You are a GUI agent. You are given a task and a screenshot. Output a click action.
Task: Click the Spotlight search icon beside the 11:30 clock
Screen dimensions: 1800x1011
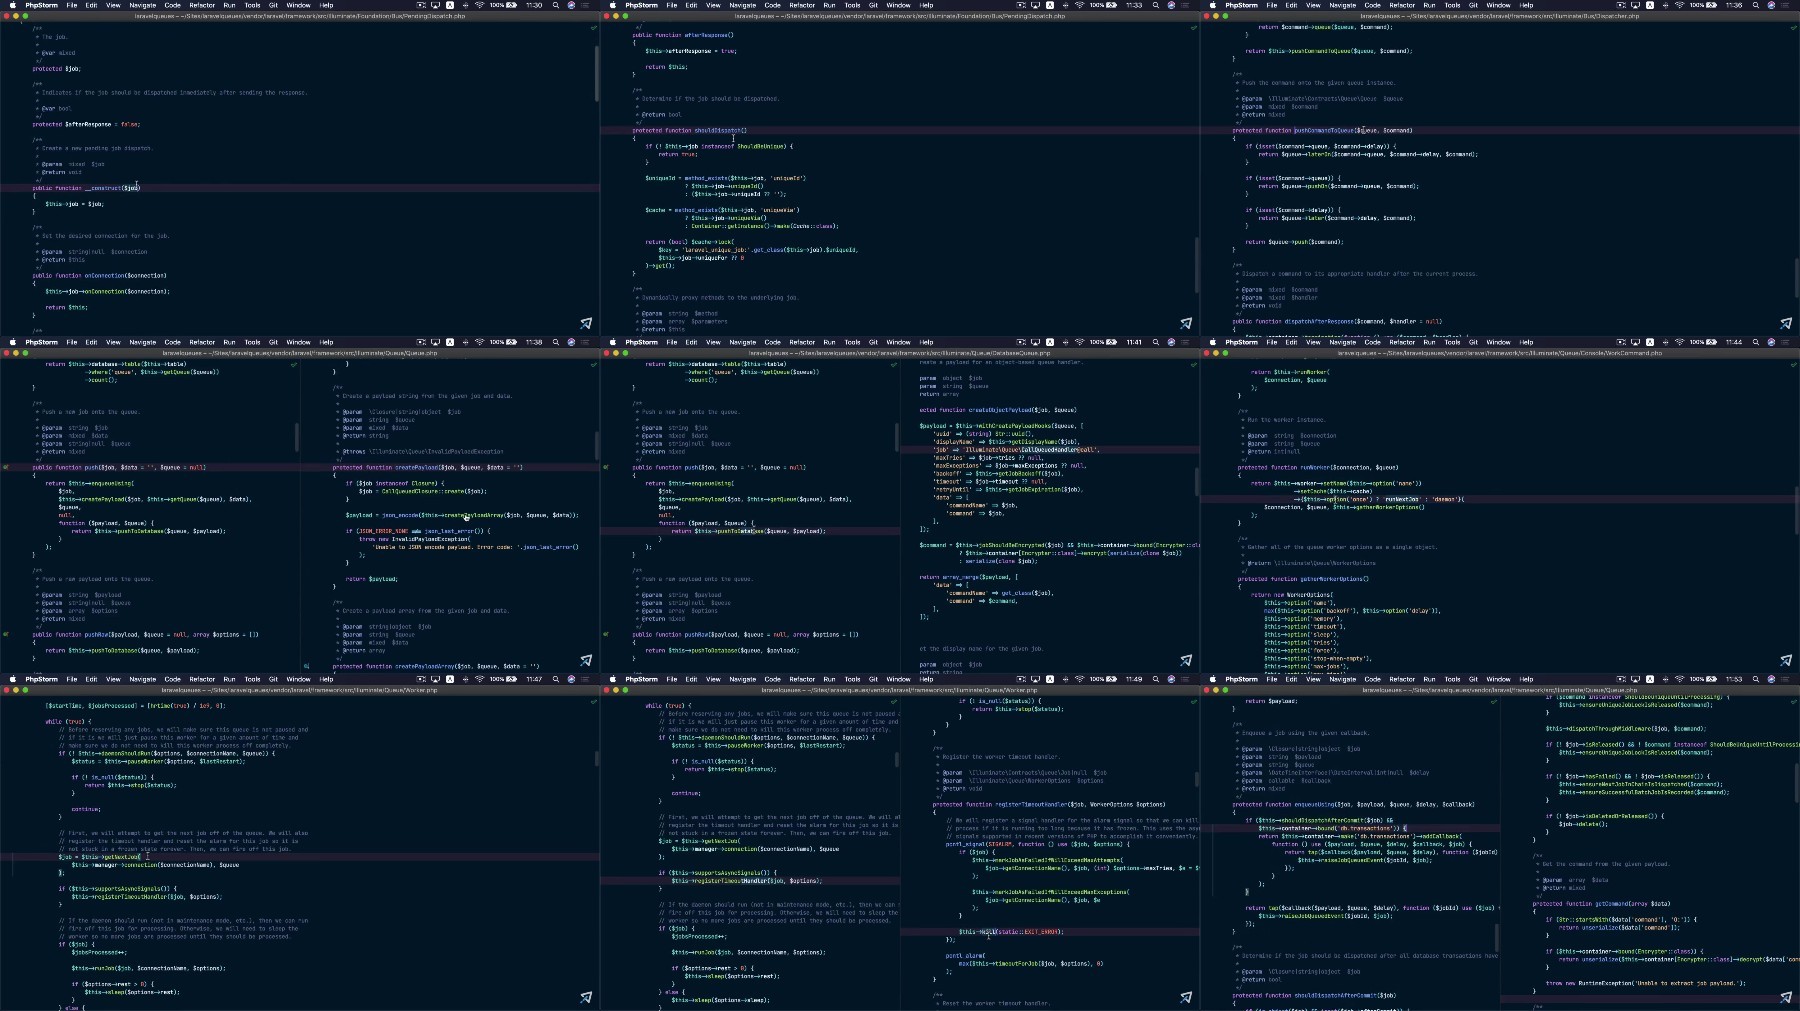556,5
